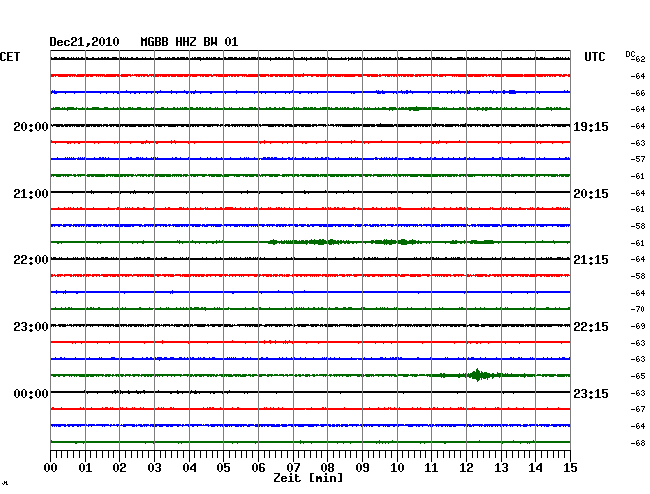This screenshot has width=650, height=494.
Task: Click the "DC" column header
Action: pos(630,54)
